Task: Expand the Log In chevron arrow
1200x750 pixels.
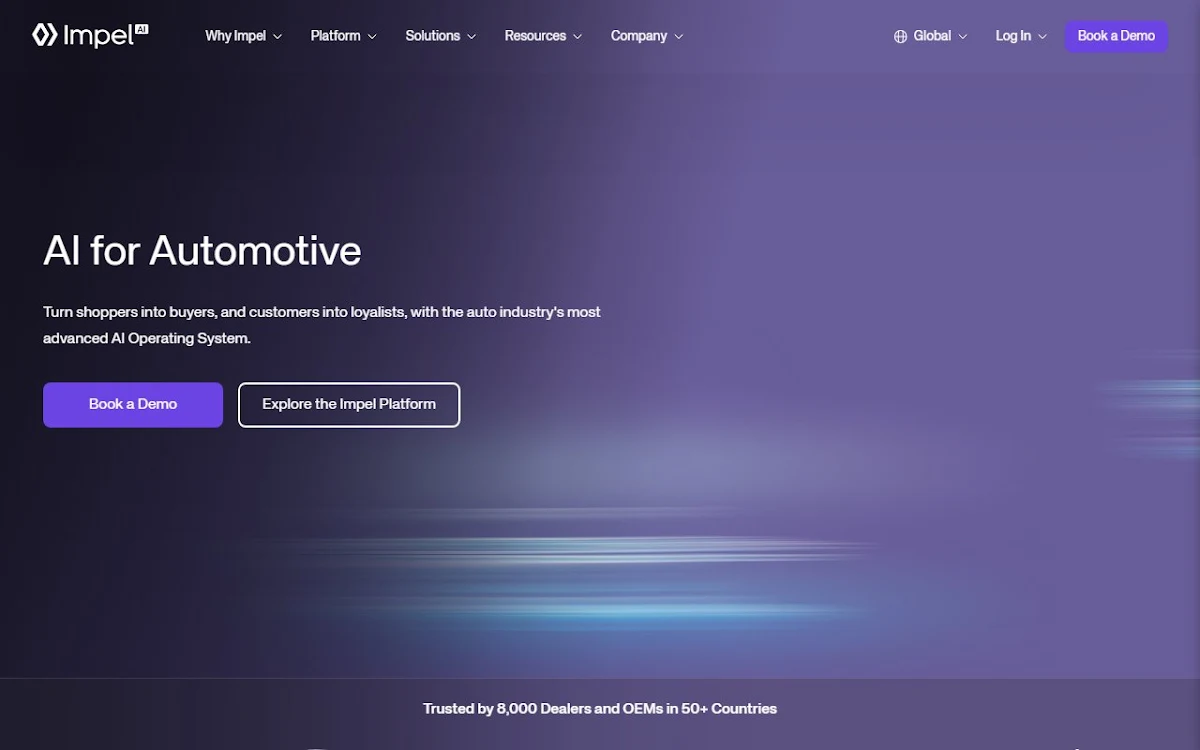Action: (x=1042, y=37)
